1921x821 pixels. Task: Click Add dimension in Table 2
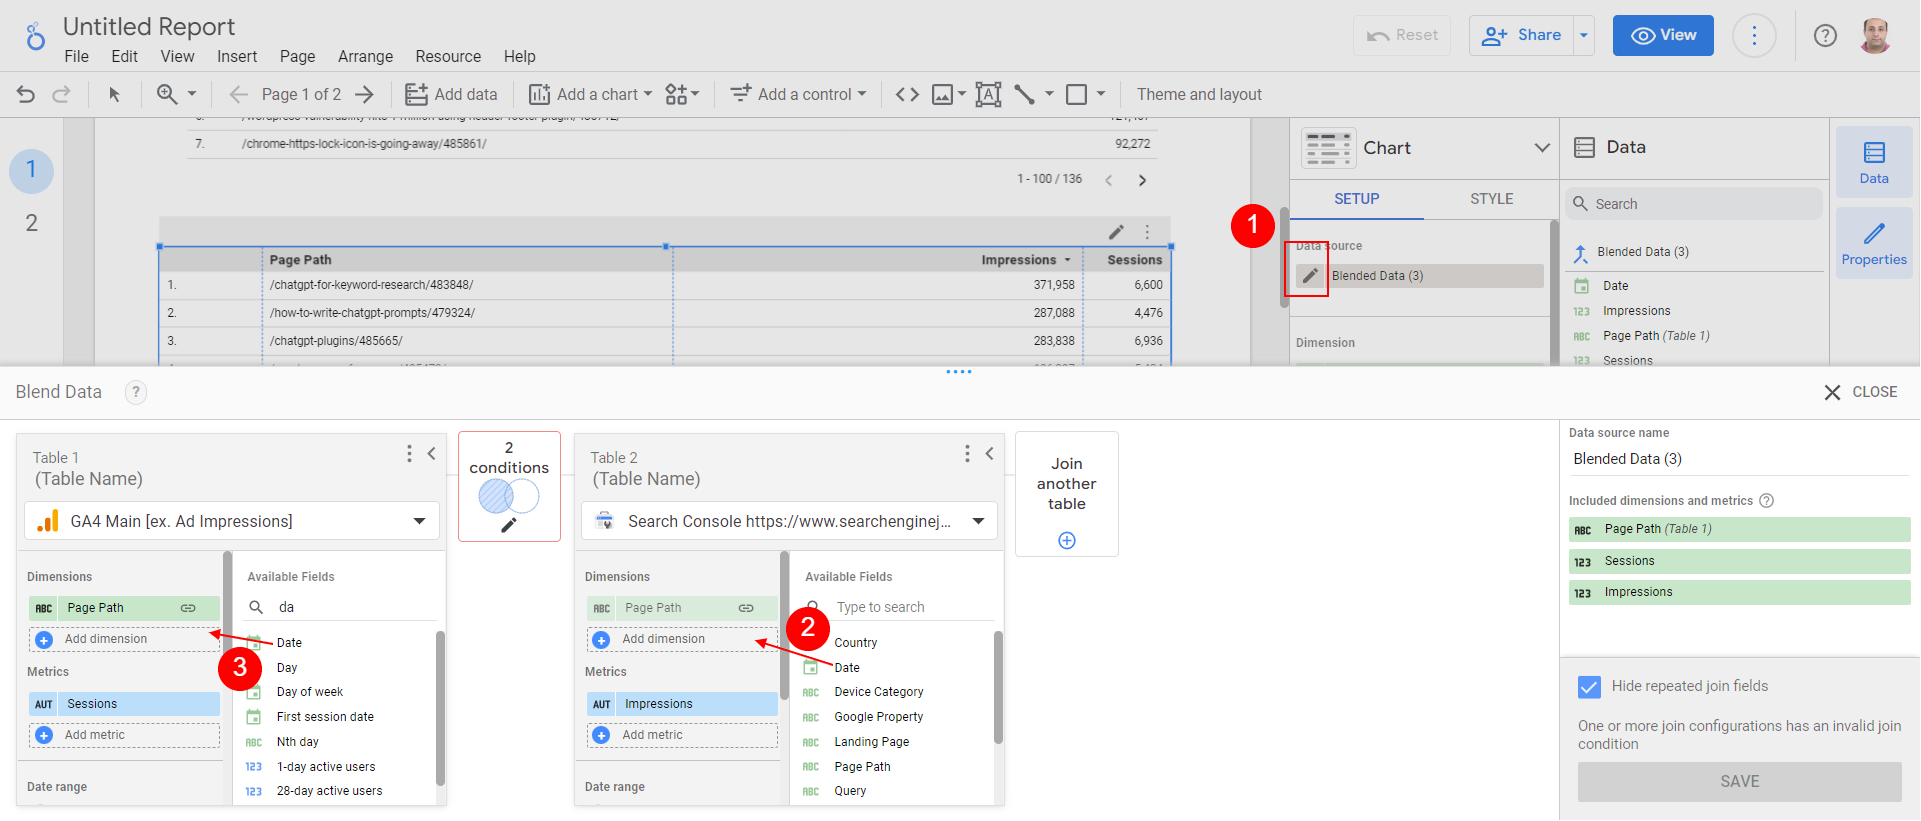[663, 639]
